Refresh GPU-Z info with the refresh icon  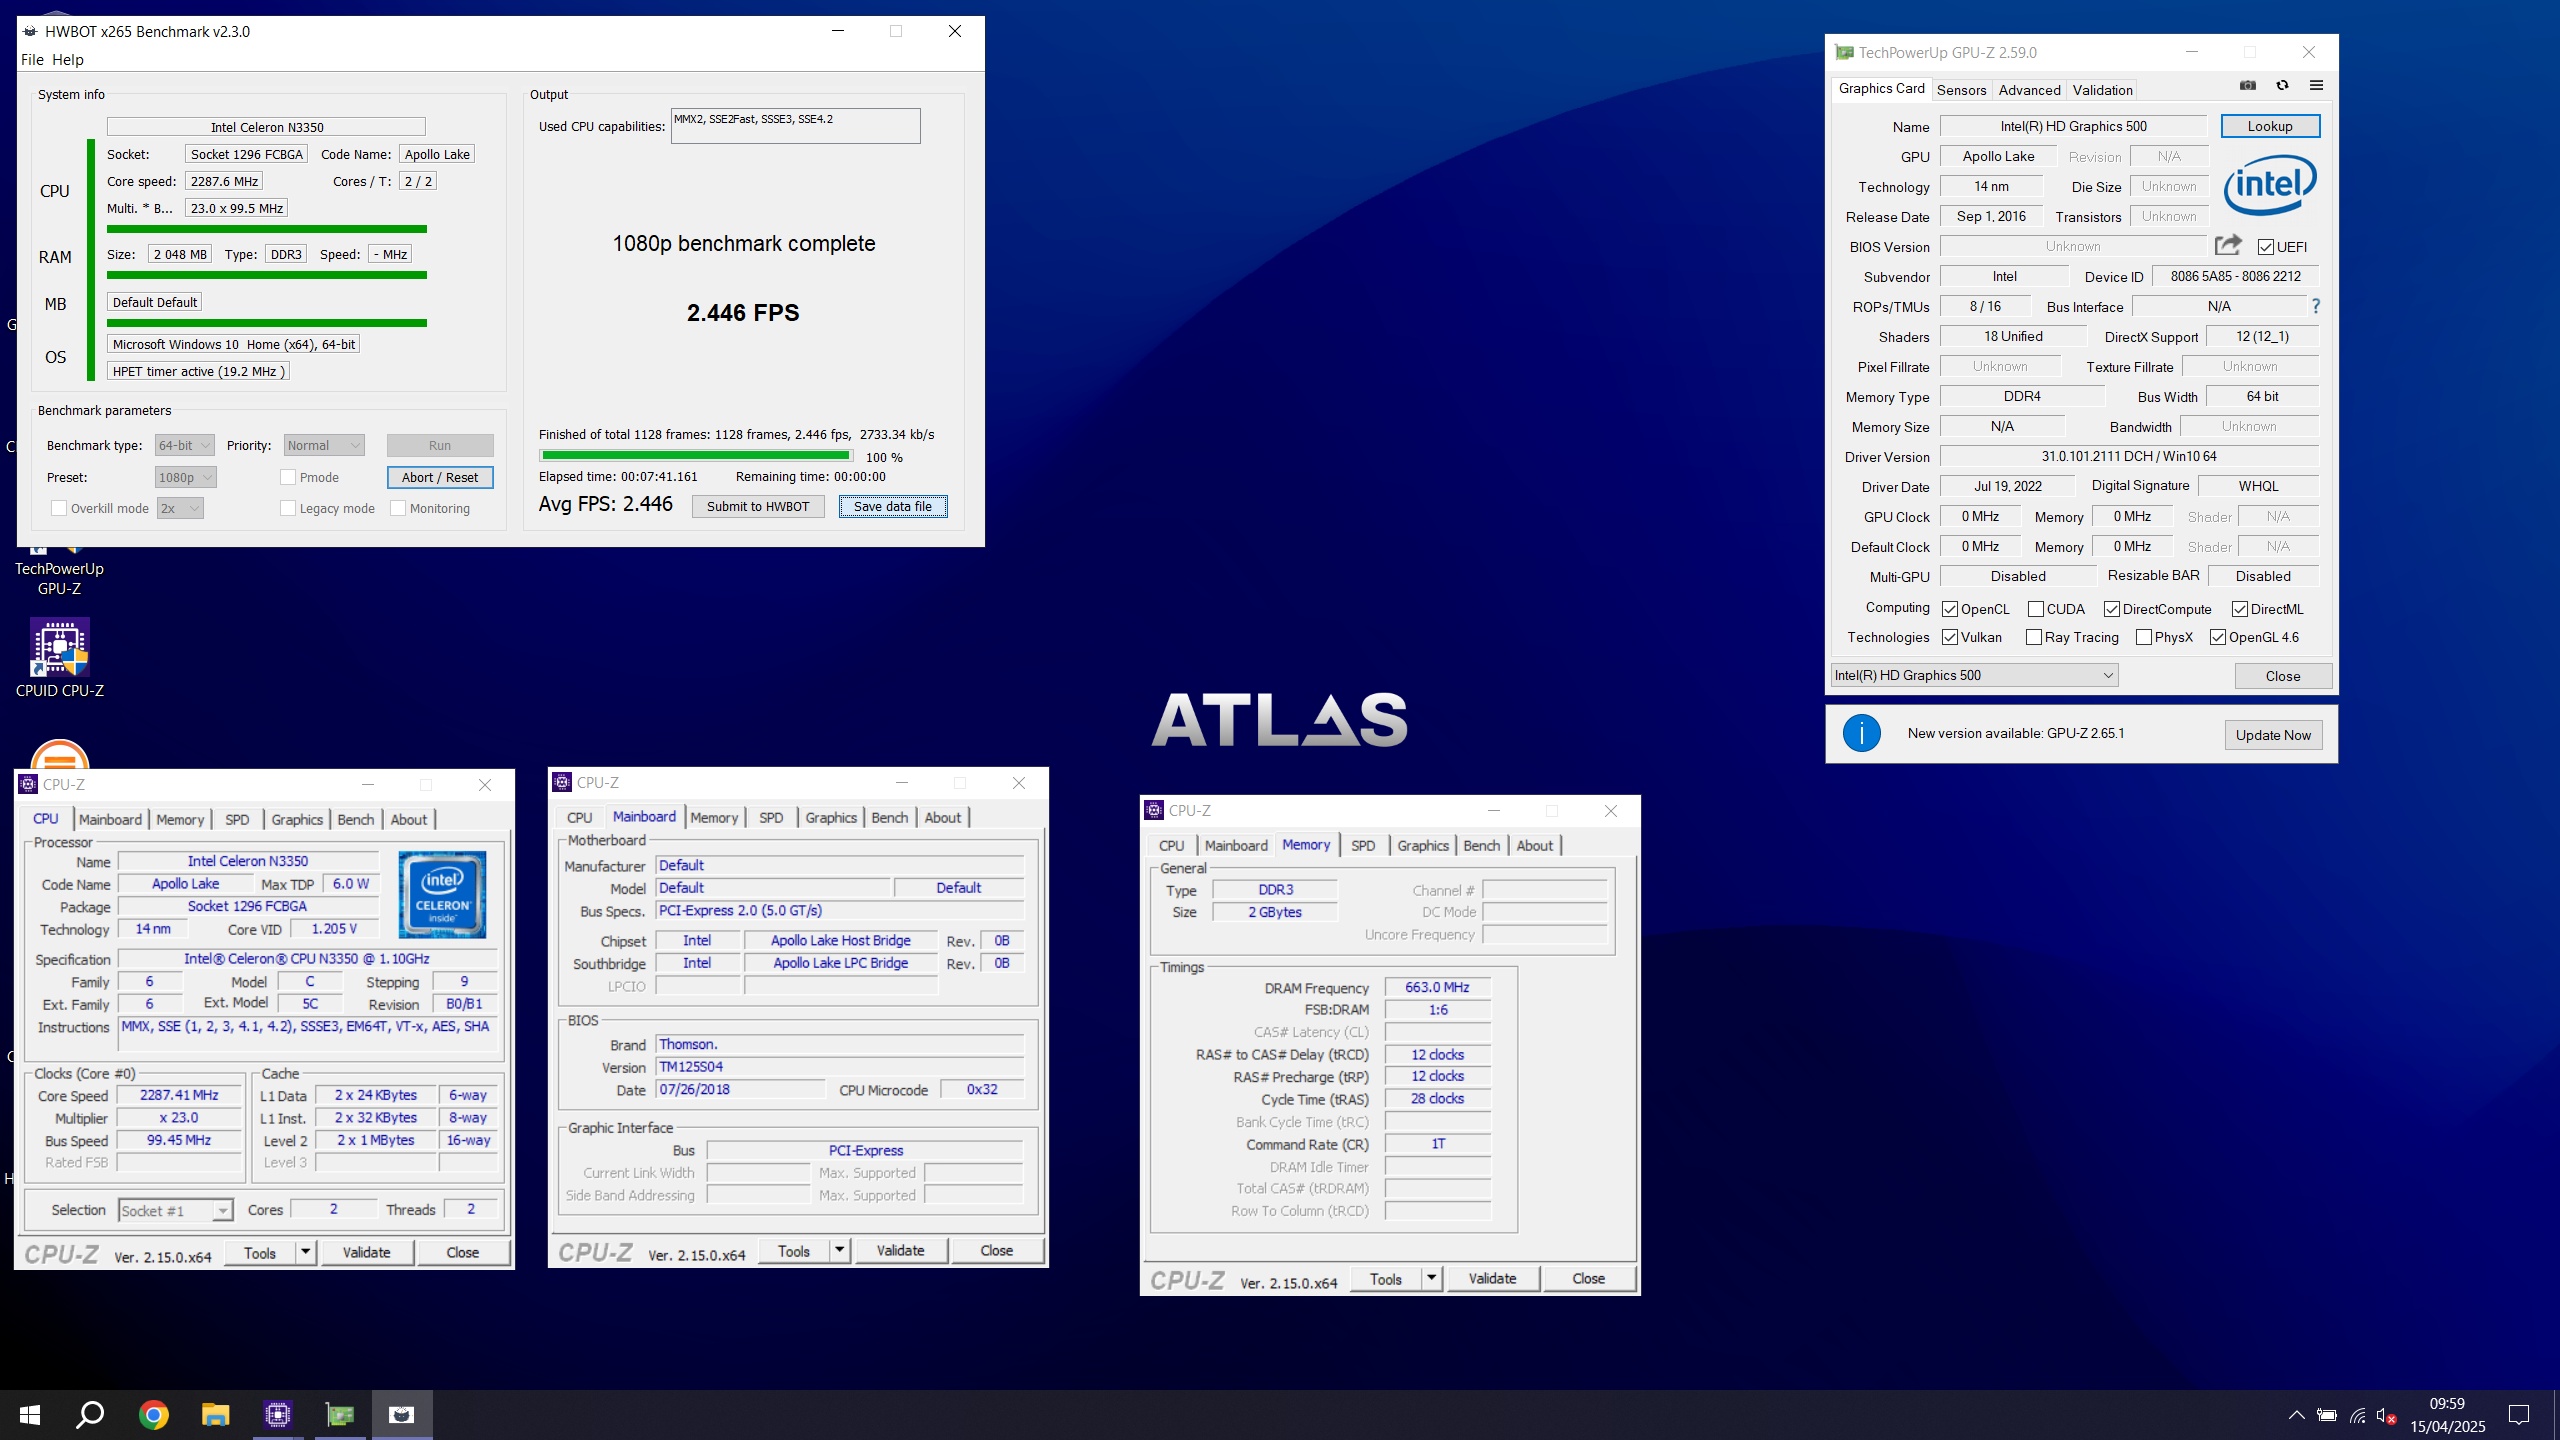[2282, 86]
